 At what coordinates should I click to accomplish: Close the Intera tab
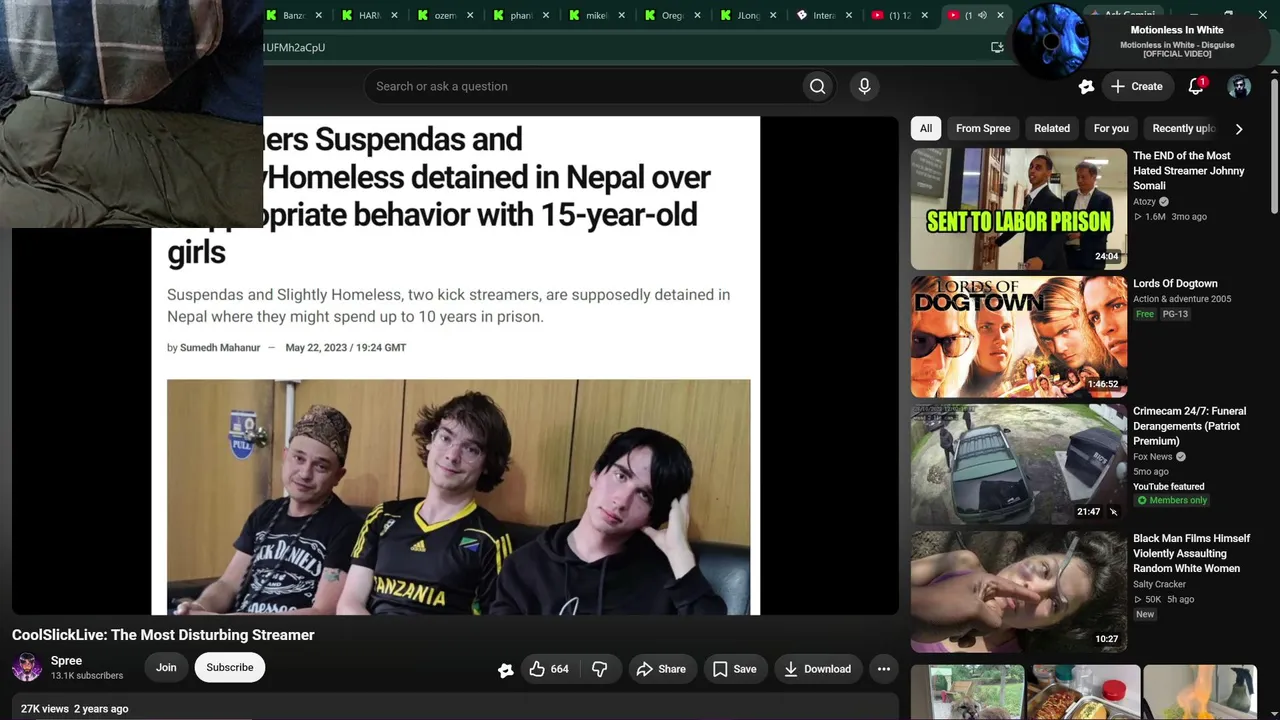click(849, 15)
